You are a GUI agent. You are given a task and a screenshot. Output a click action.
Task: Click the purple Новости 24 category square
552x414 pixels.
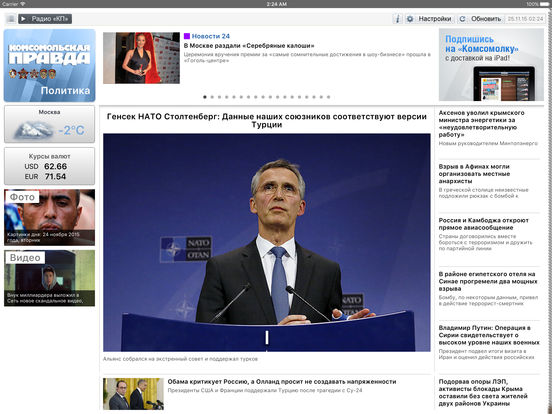tap(187, 36)
